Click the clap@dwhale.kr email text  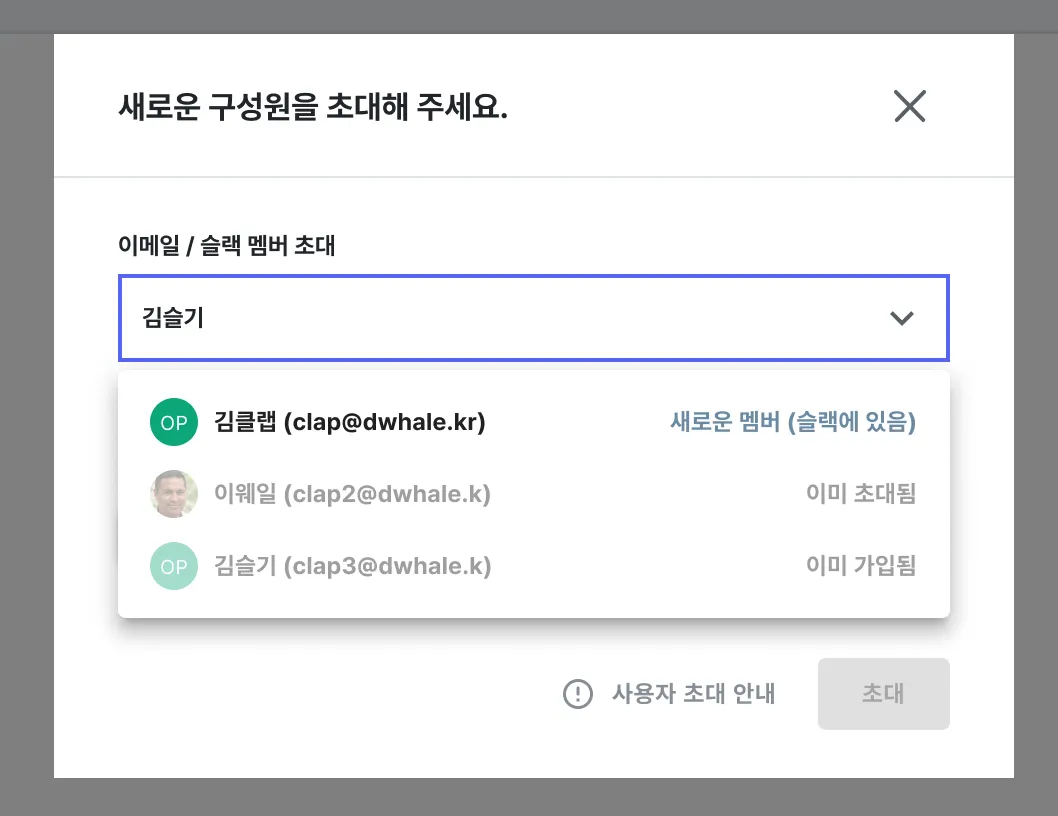tap(385, 422)
